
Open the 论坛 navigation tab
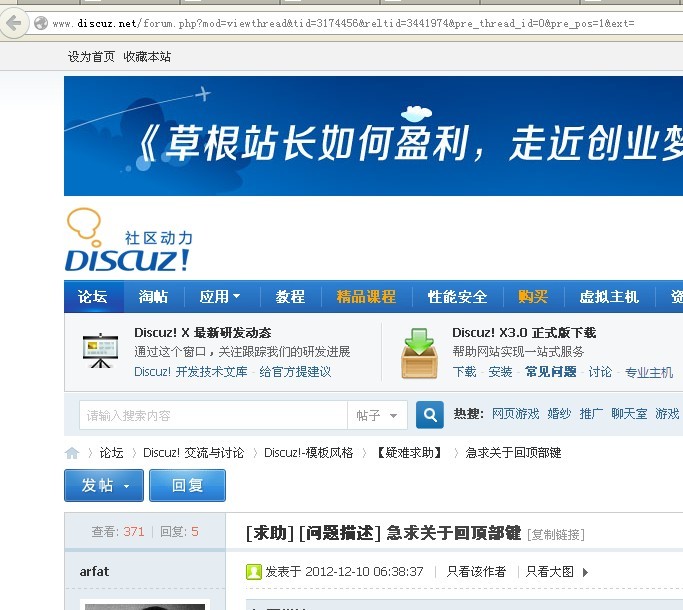[93, 297]
